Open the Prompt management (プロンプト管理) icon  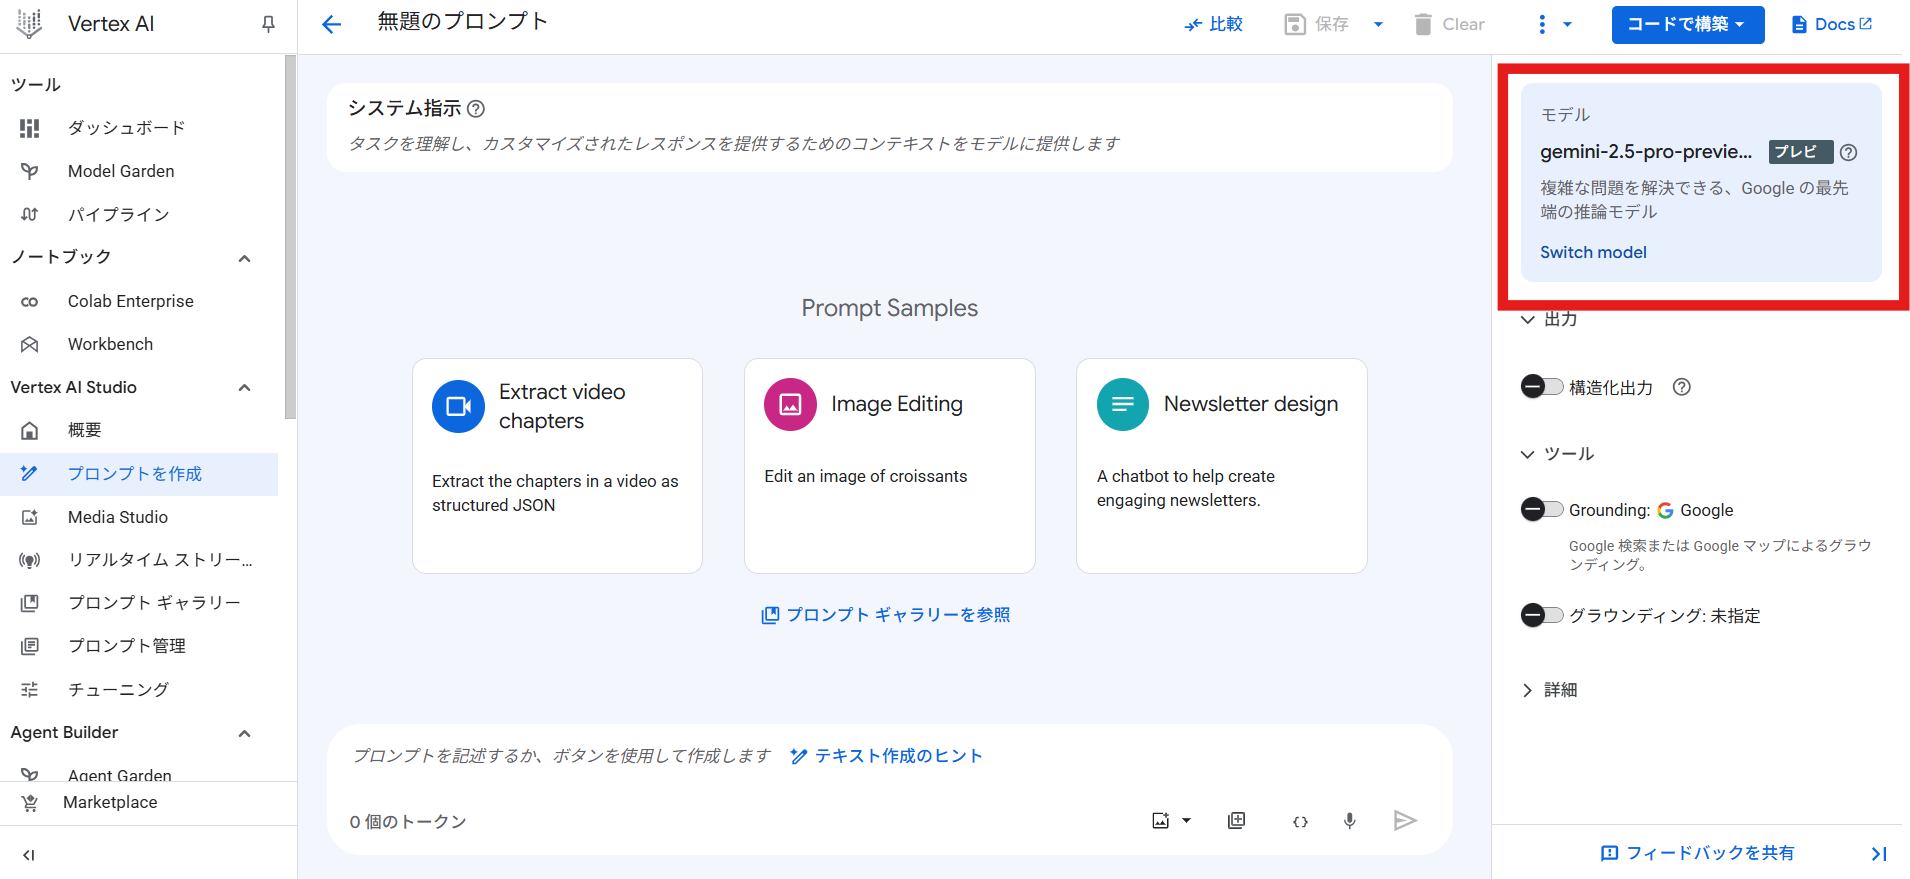(30, 646)
